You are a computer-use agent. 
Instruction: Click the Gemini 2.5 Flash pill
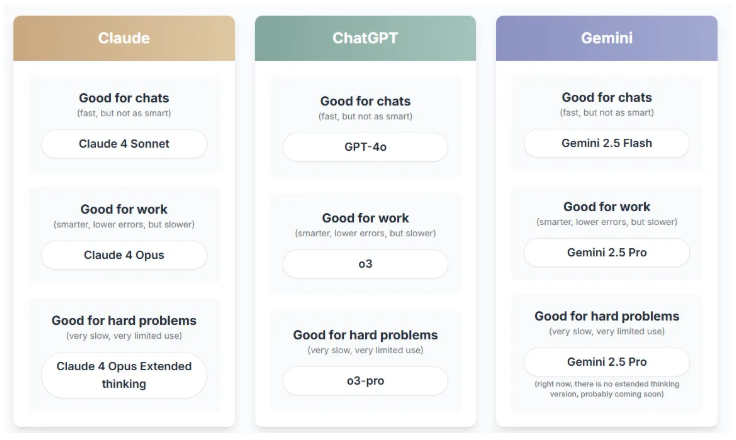(x=606, y=143)
